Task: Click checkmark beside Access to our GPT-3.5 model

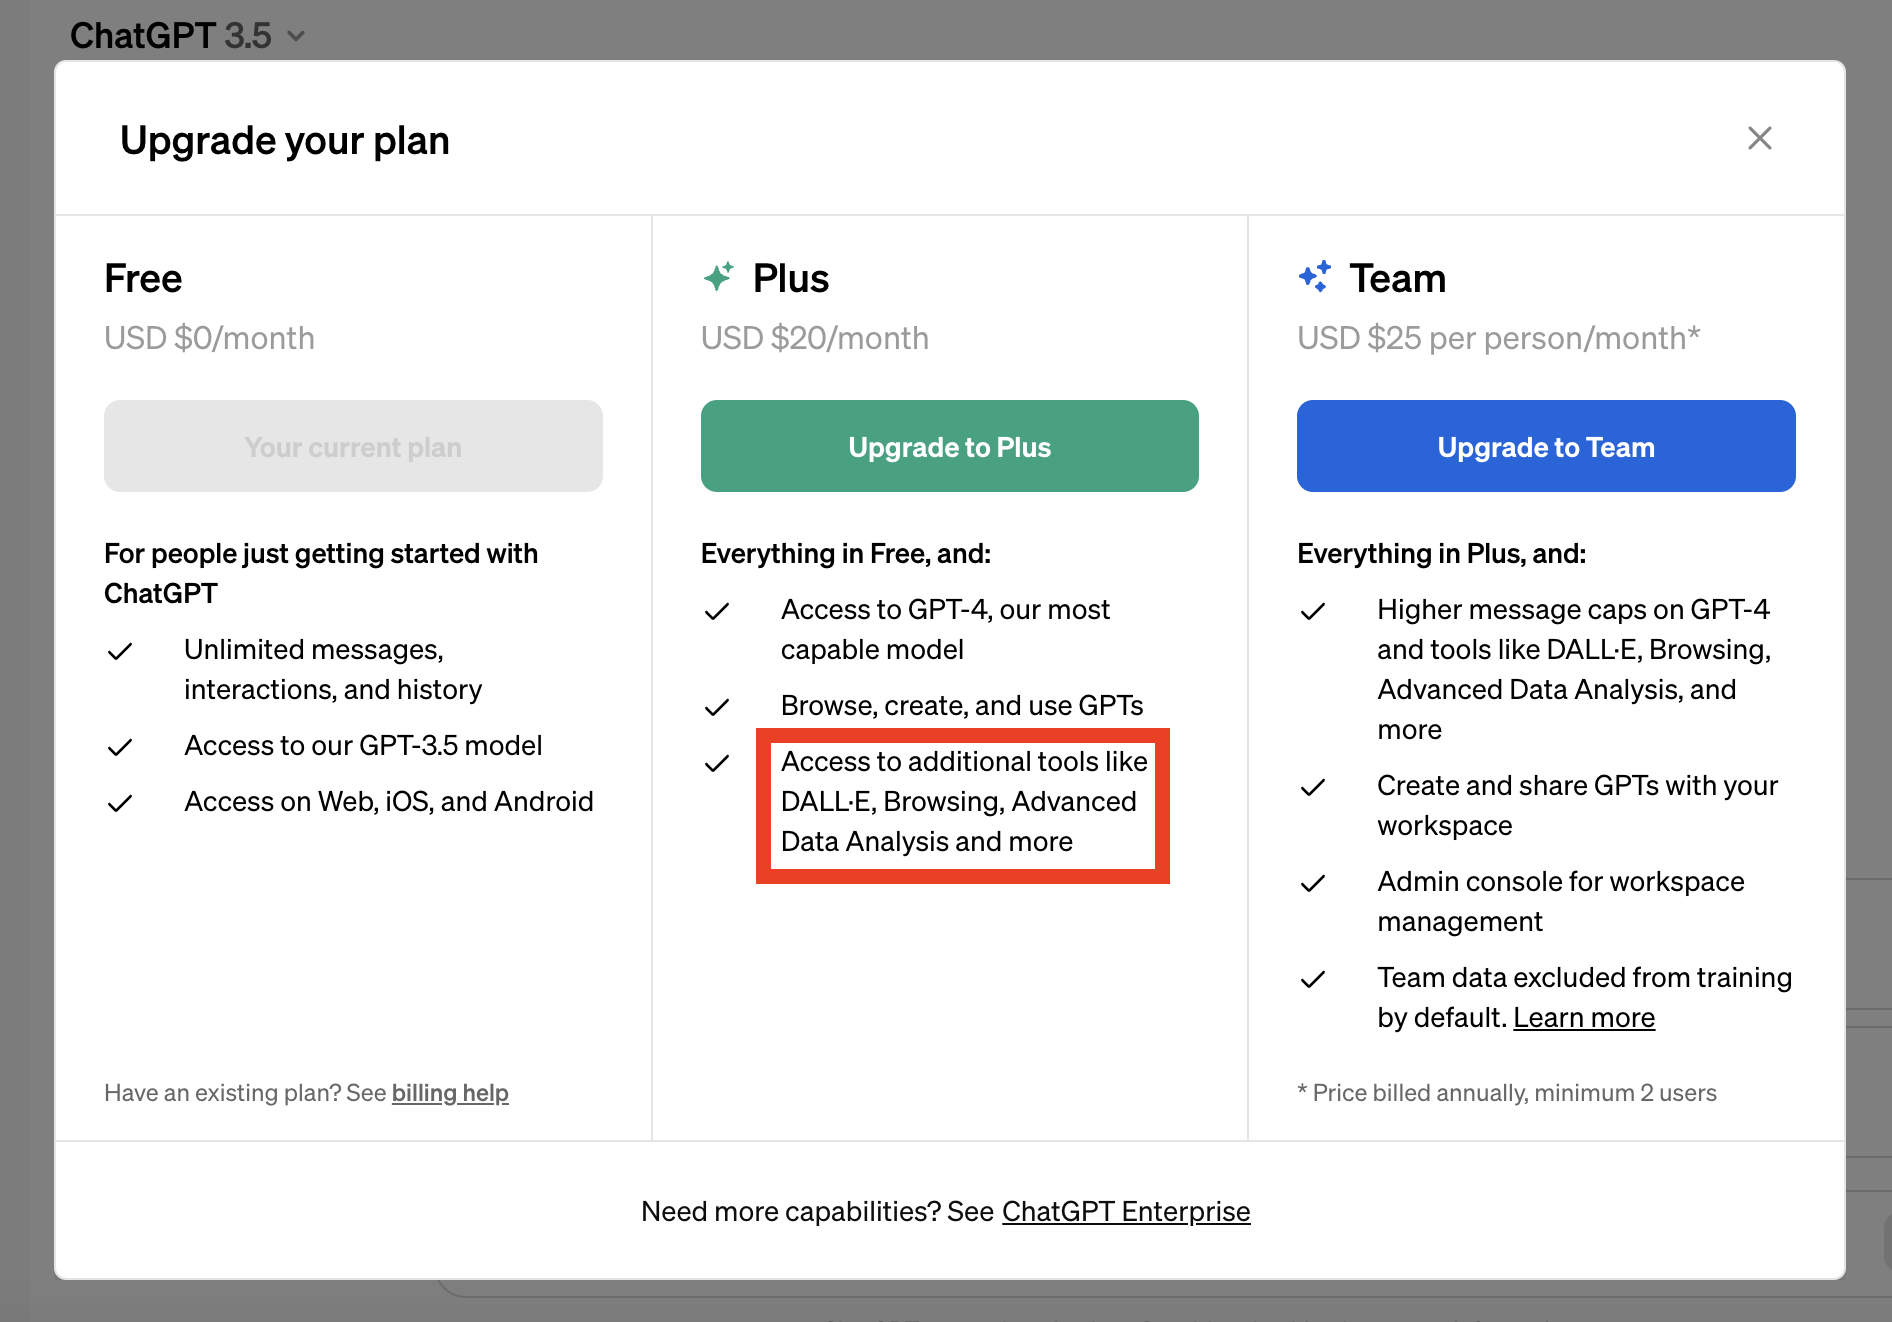Action: [120, 748]
